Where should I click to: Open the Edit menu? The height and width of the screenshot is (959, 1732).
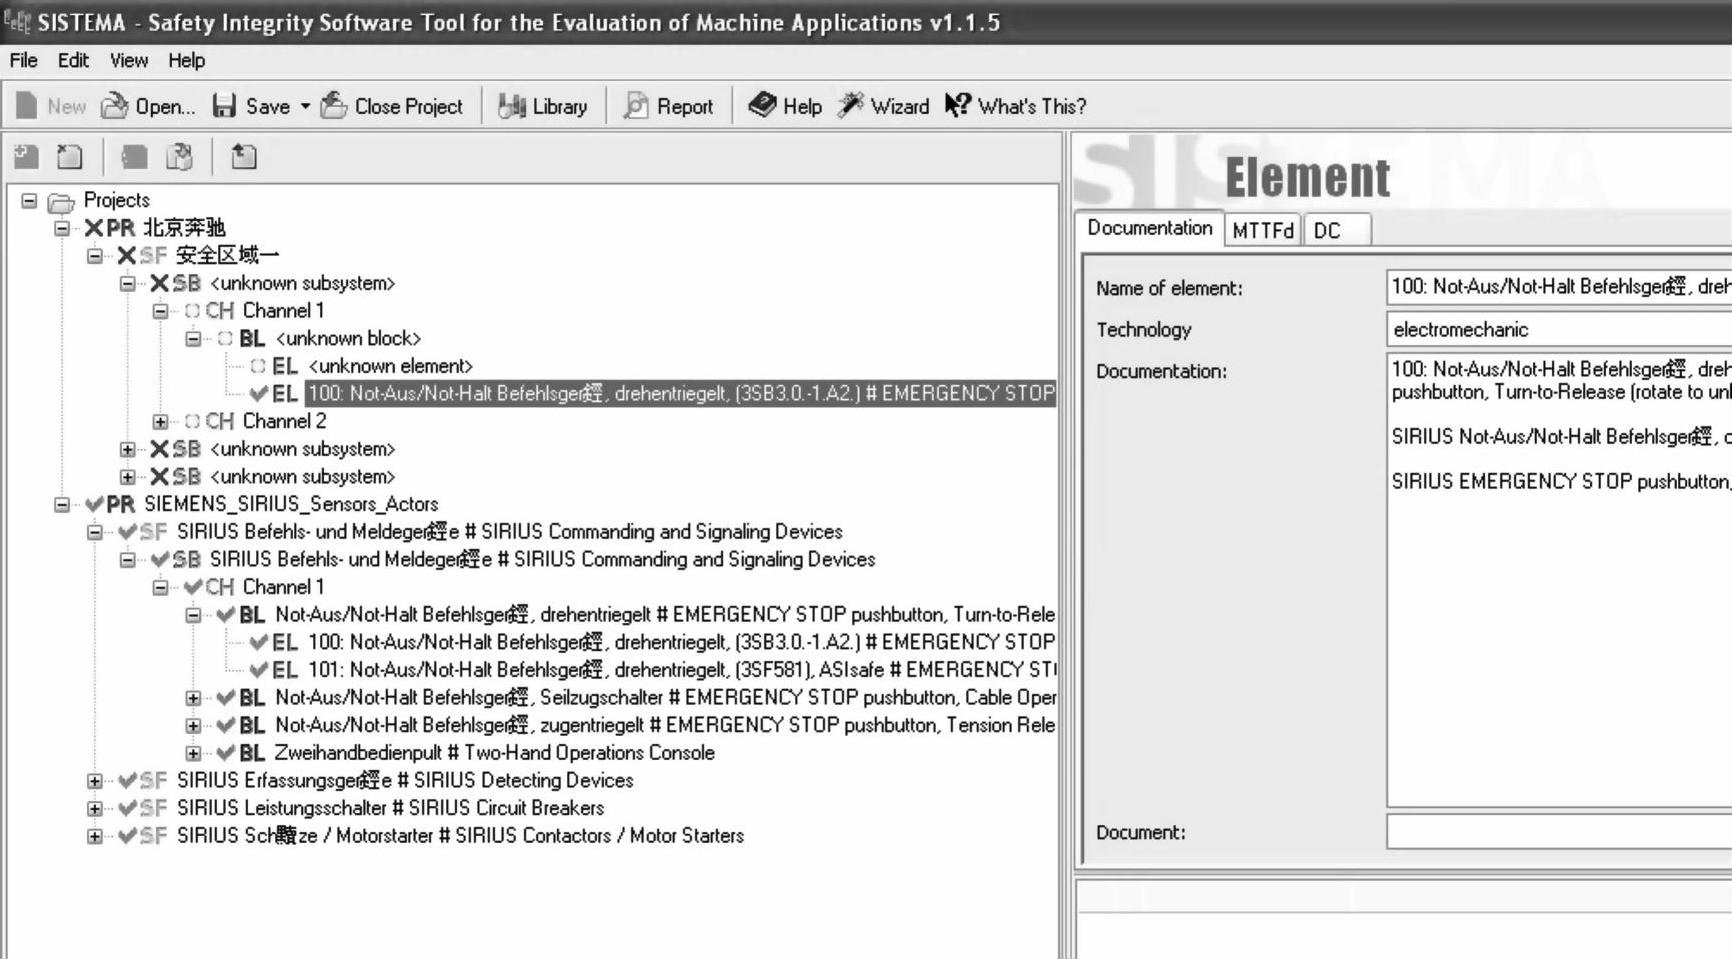73,60
